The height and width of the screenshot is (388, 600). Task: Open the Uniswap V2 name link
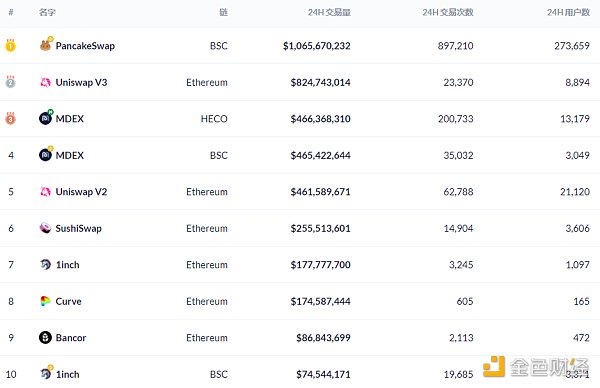[82, 192]
